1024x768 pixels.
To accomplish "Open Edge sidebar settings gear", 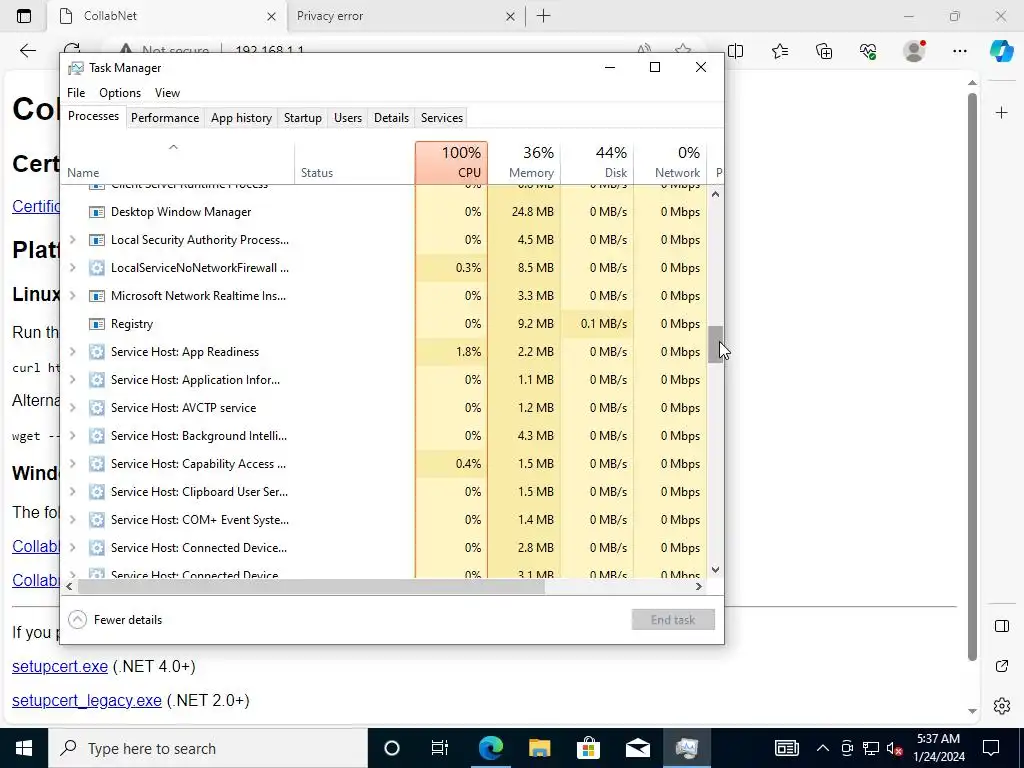I will [1002, 706].
